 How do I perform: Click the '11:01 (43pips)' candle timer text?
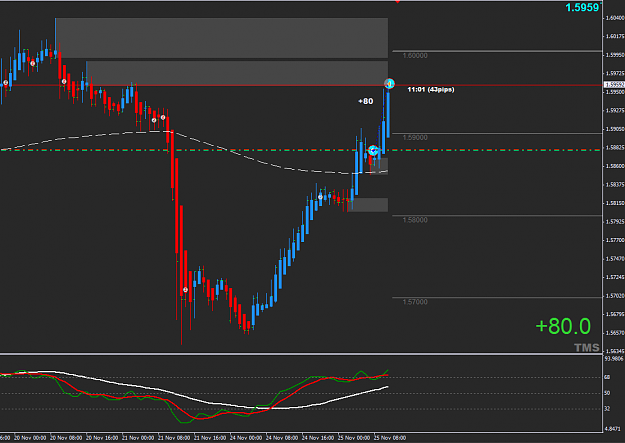click(430, 89)
